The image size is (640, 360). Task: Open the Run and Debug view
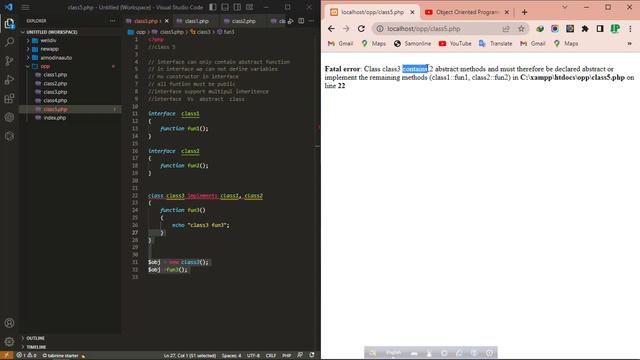(x=9, y=80)
